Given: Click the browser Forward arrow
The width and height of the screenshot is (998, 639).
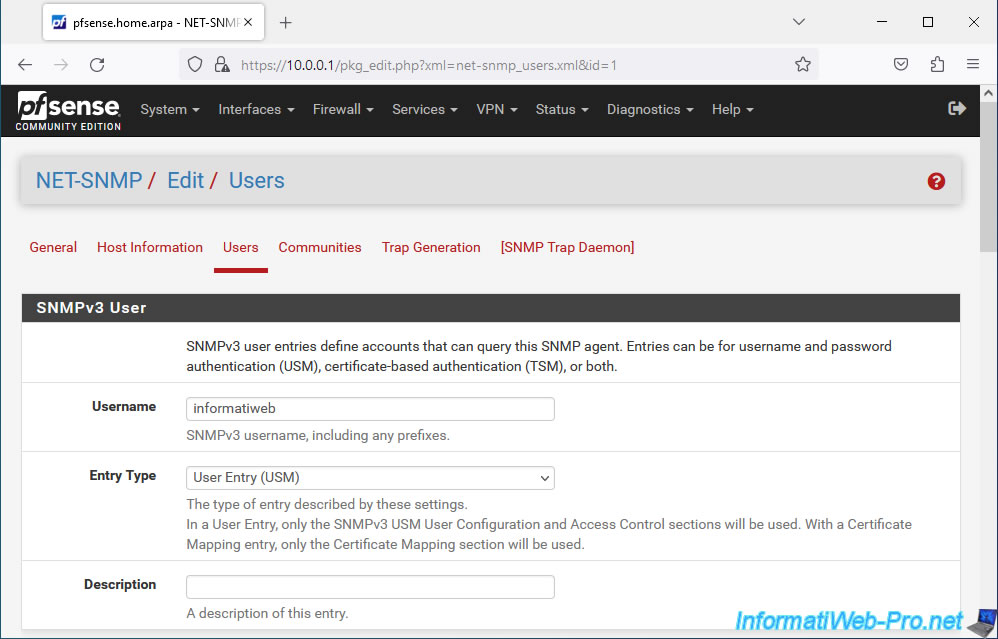Looking at the screenshot, I should 60,65.
